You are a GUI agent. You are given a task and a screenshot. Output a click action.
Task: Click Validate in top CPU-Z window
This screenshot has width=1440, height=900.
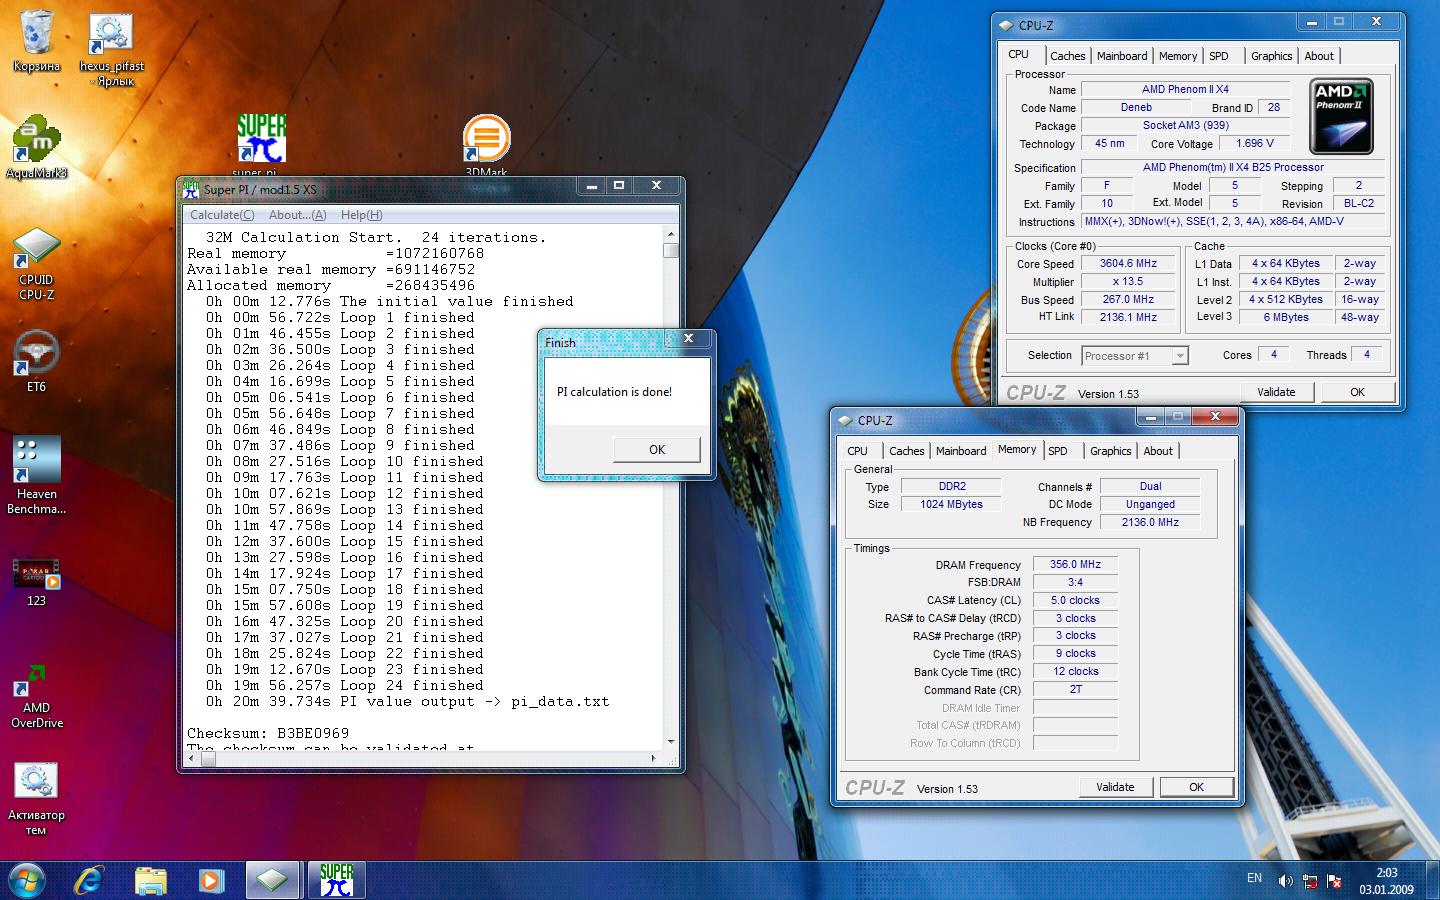point(1276,392)
